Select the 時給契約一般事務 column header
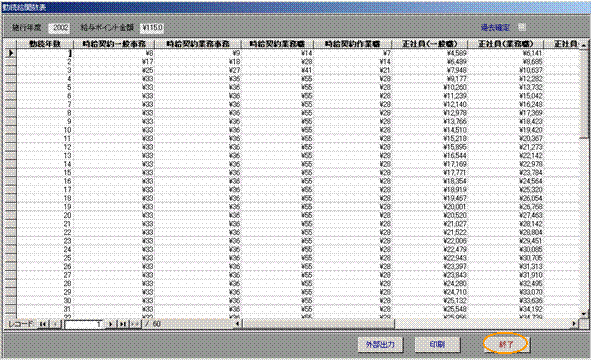 point(113,44)
